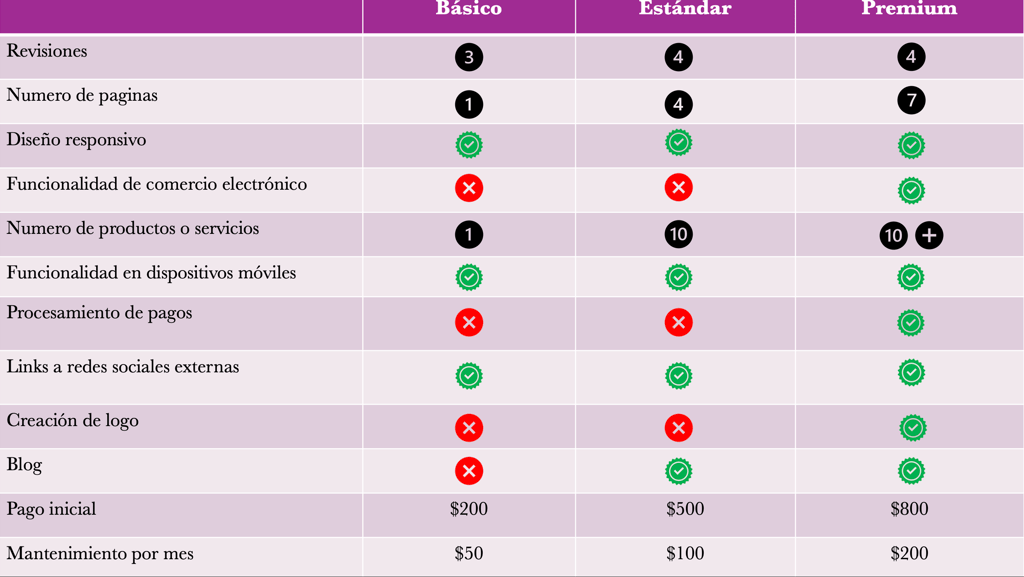Screen dimensions: 1024x577
Task: Select the Básico column header
Action: tap(469, 8)
